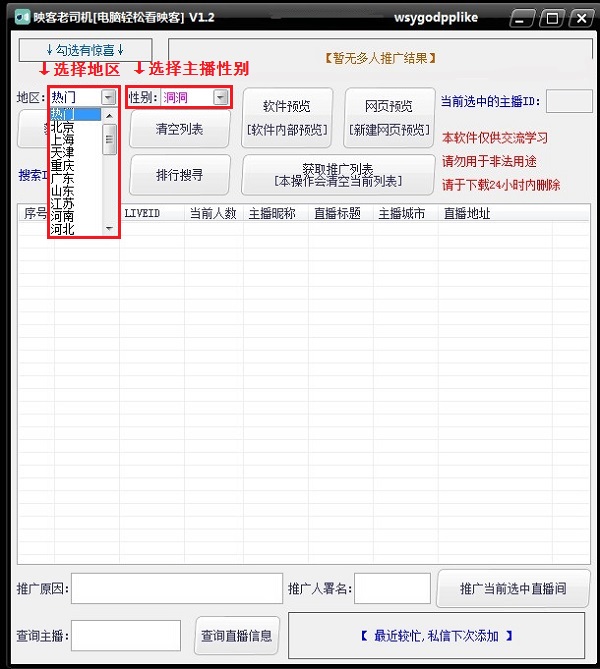The width and height of the screenshot is (600, 669).
Task: Minimize the 映客老司机 window
Action: point(521,18)
